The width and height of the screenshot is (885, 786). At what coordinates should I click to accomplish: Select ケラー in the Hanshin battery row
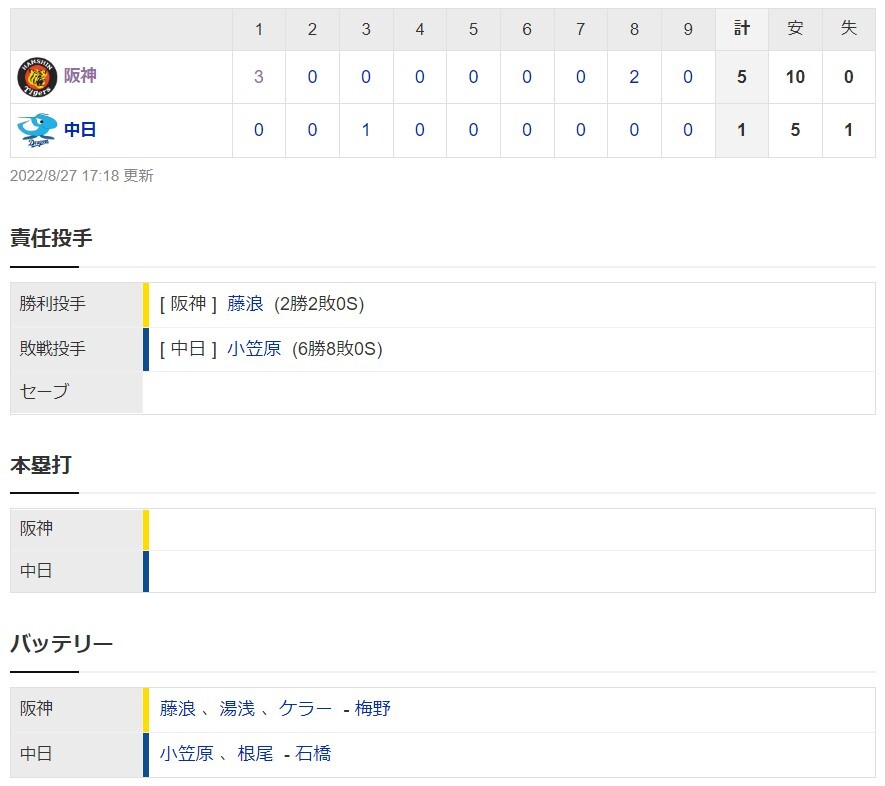tap(305, 709)
